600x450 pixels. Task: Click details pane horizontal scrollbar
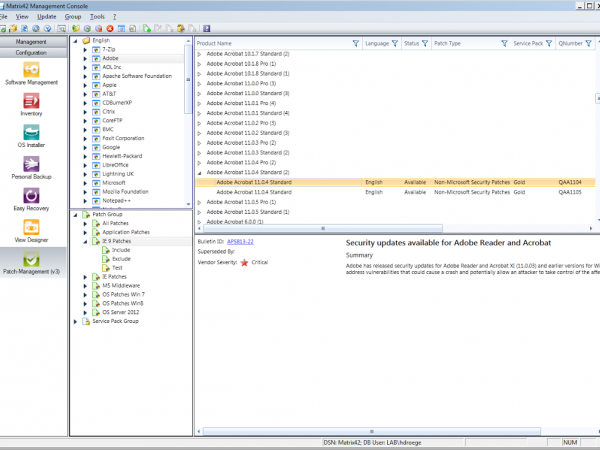click(371, 431)
